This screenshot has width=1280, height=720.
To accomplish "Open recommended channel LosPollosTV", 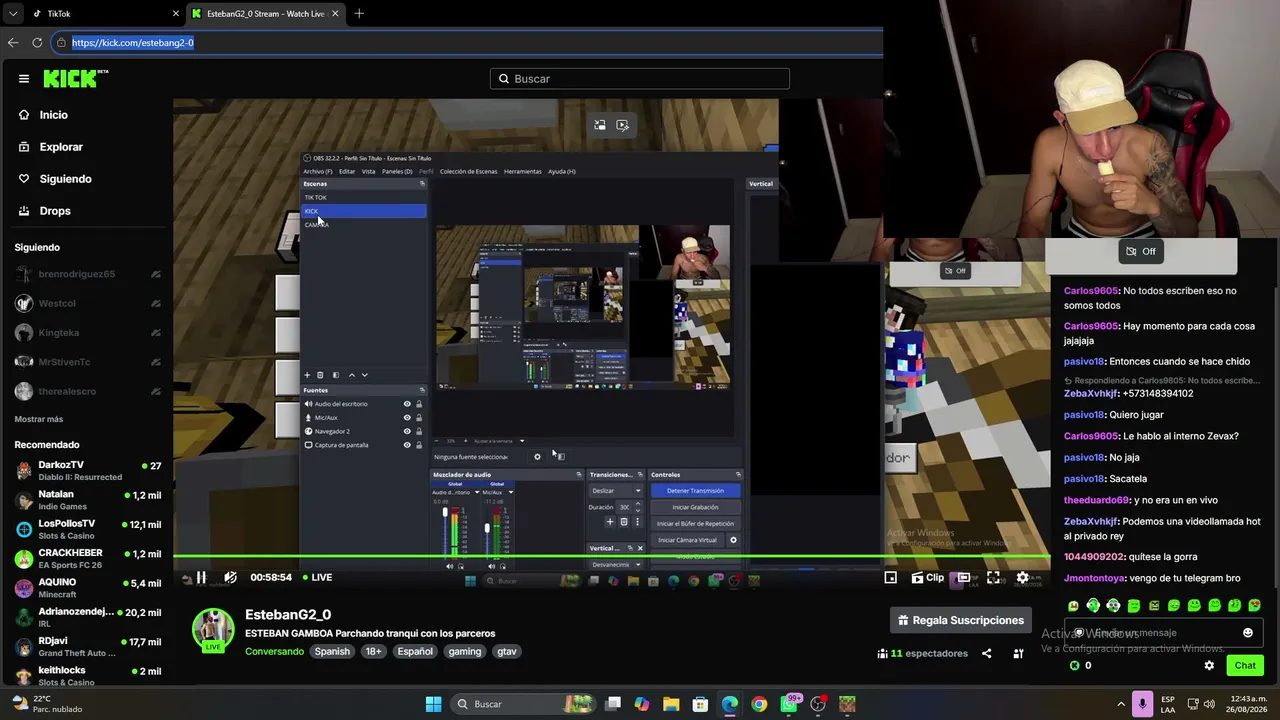I will pos(87,529).
